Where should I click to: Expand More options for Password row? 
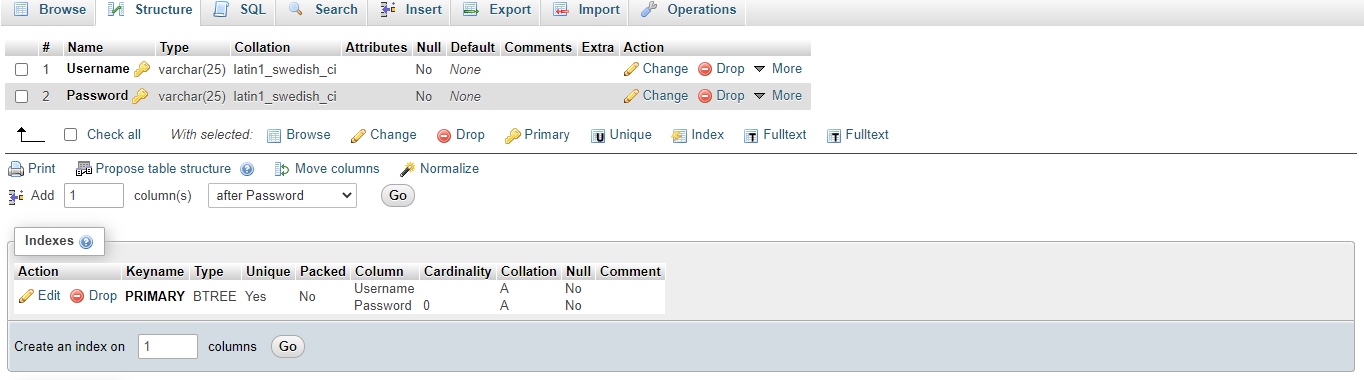pyautogui.click(x=777, y=96)
